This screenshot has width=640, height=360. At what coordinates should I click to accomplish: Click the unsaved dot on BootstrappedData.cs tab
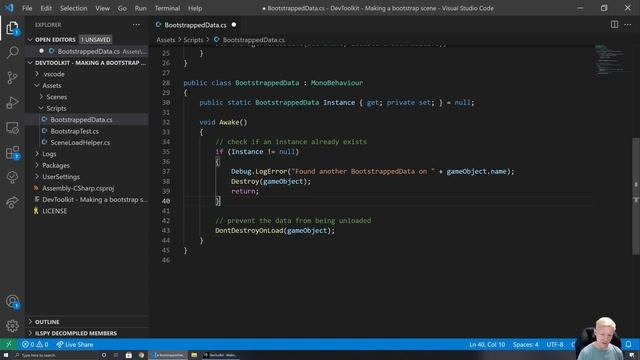[x=234, y=24]
